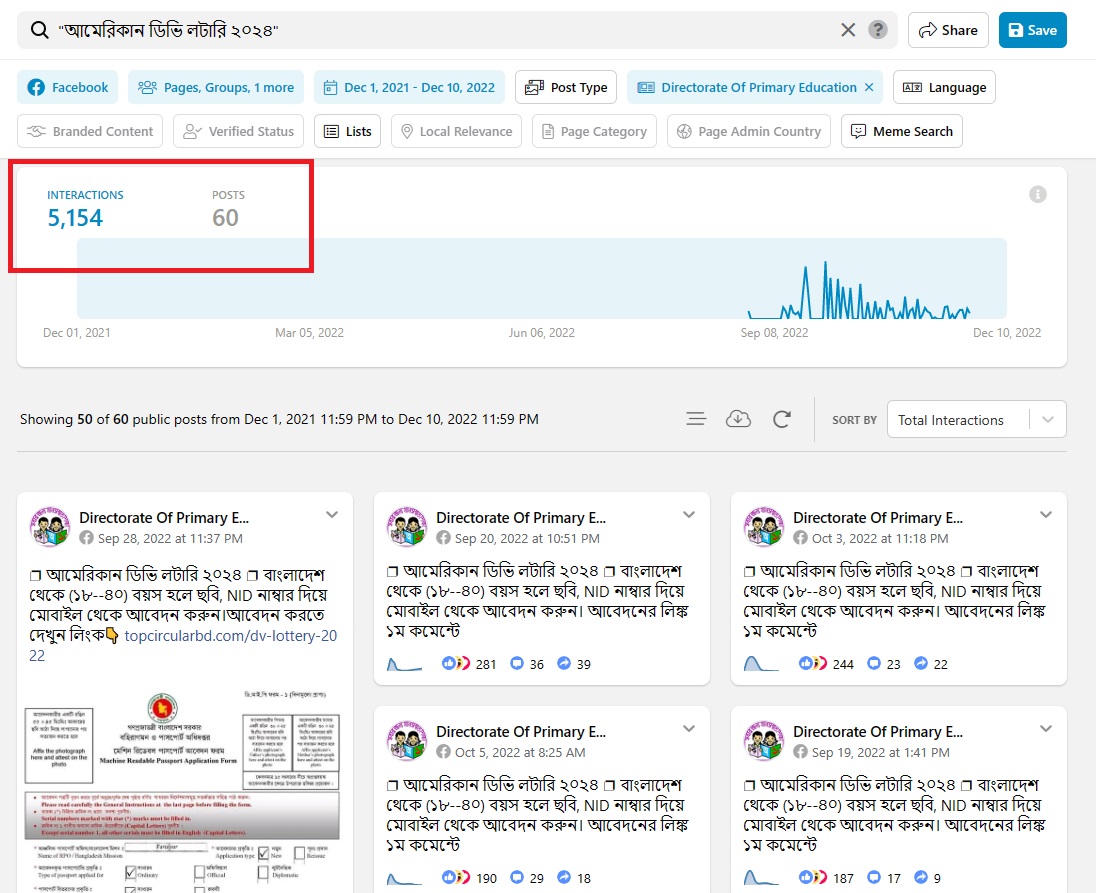
Task: Click comments icon with 23 count
Action: click(x=874, y=663)
